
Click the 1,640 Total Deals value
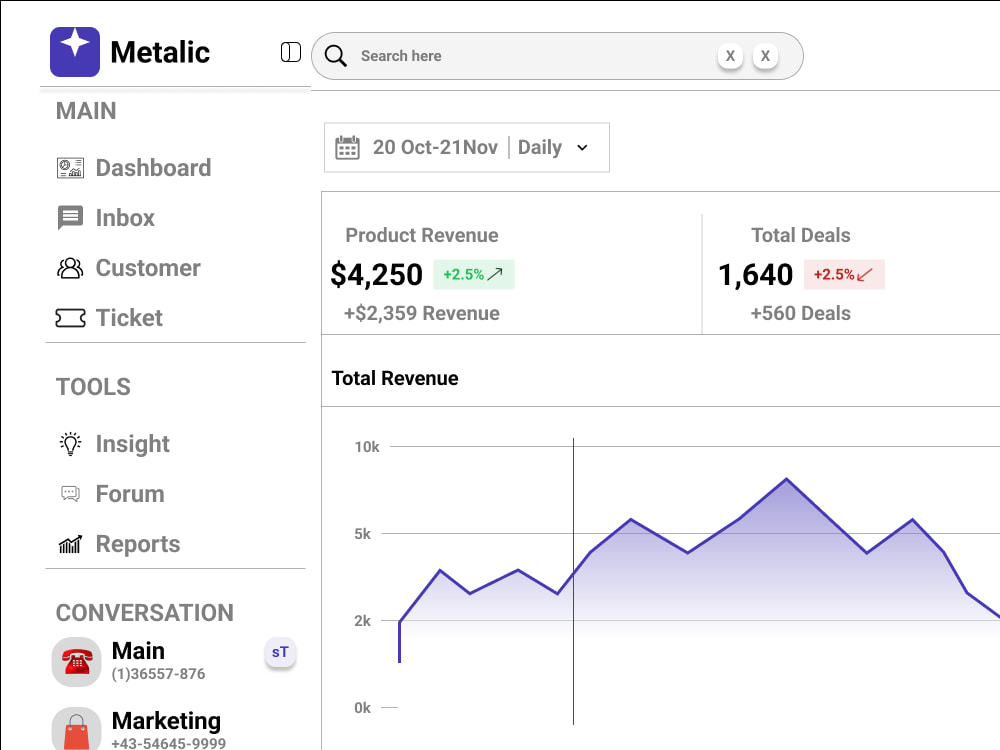(x=755, y=275)
